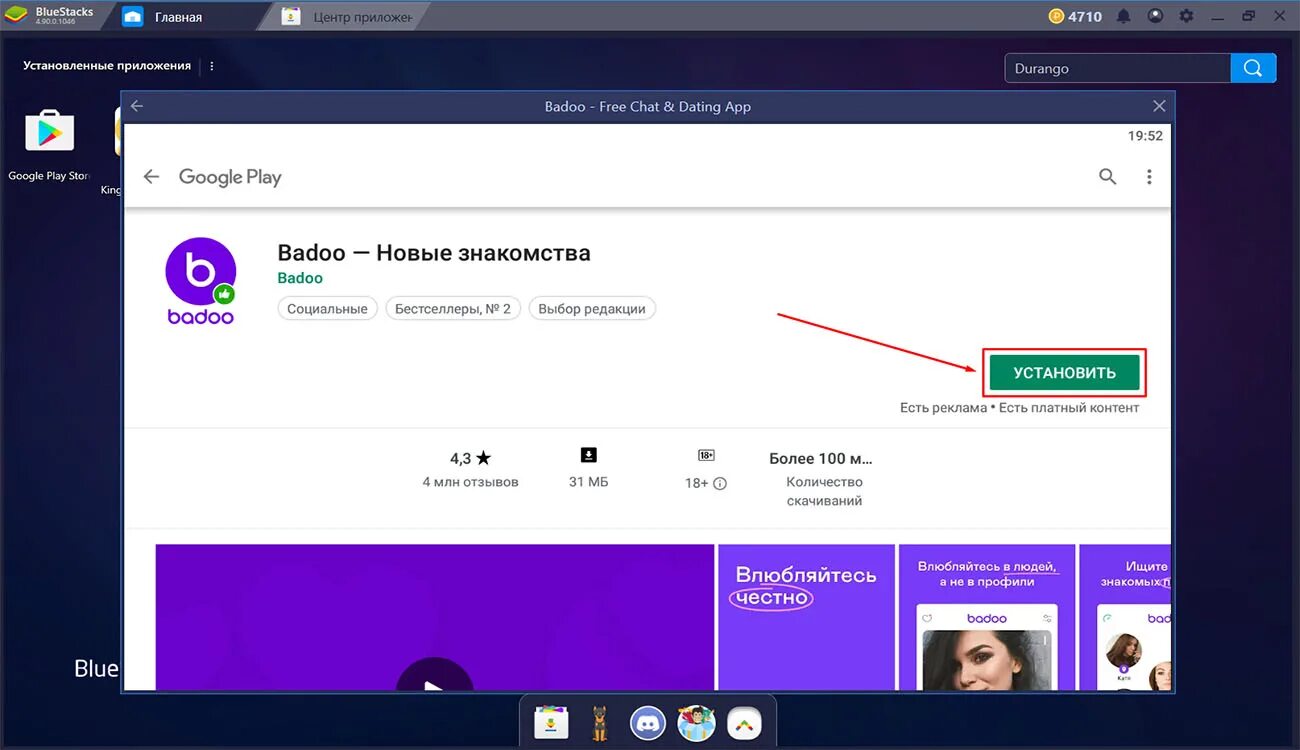Open the app center dock icon
This screenshot has height=750, width=1300.
(x=551, y=722)
